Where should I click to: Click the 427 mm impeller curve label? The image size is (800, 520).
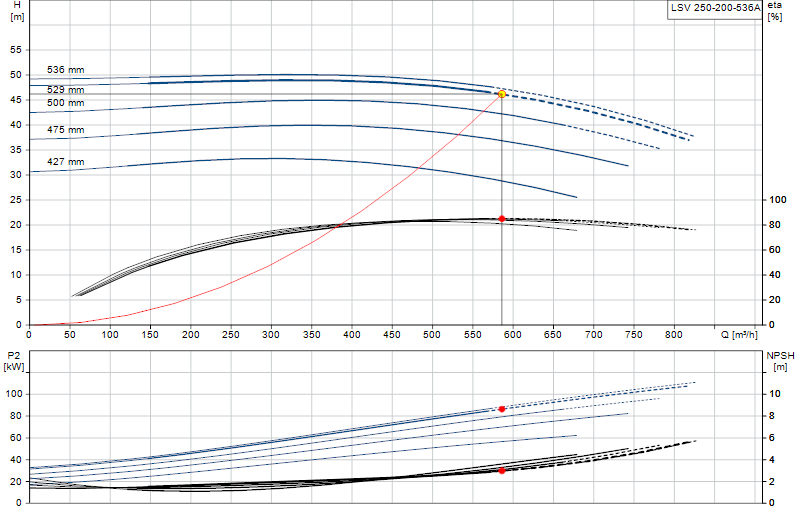(66, 162)
